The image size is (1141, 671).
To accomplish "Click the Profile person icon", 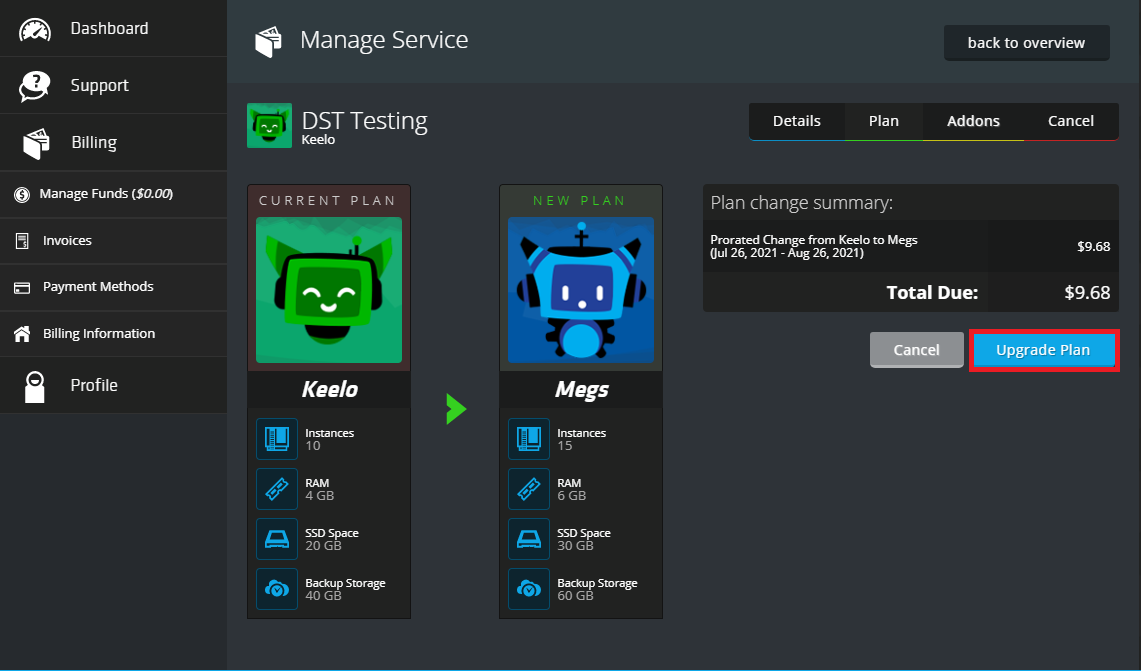I will coord(35,386).
